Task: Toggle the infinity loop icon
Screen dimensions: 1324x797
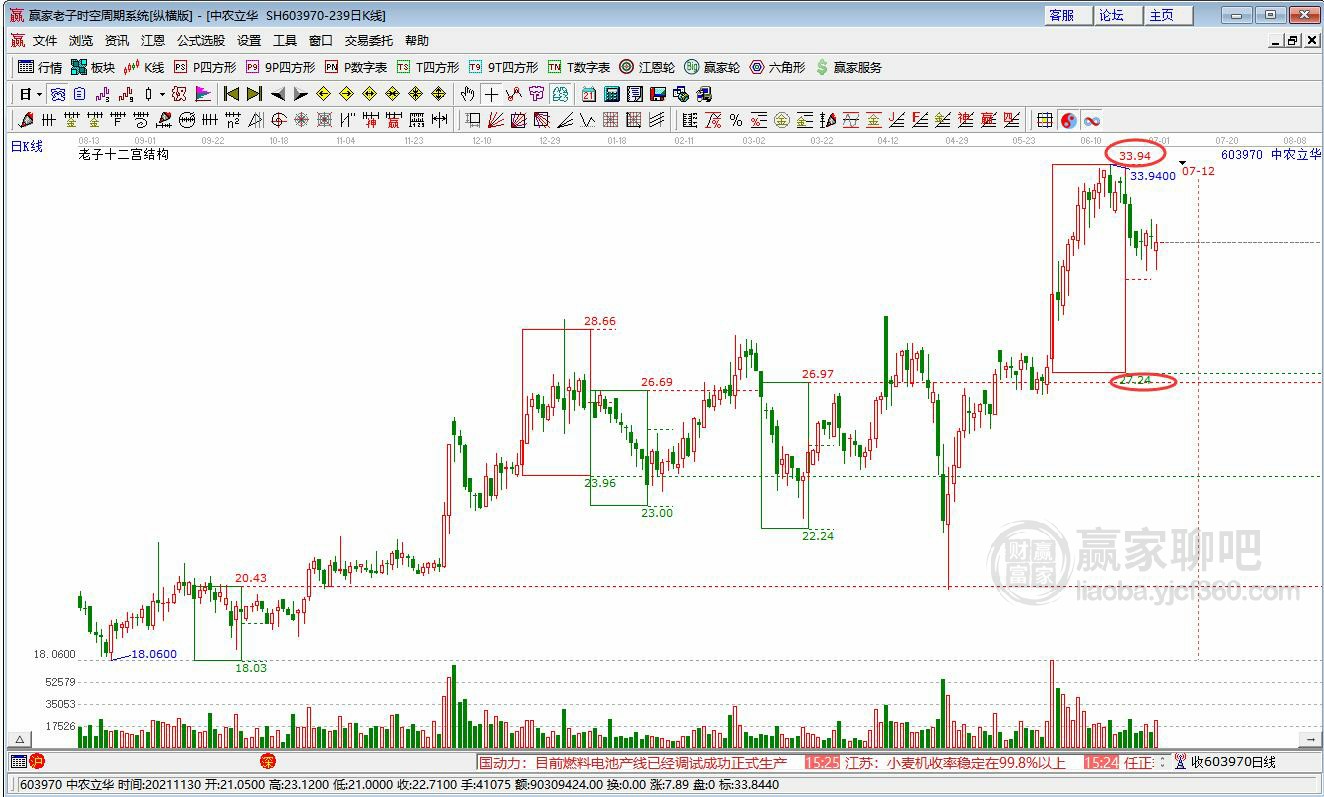Action: pos(1091,120)
